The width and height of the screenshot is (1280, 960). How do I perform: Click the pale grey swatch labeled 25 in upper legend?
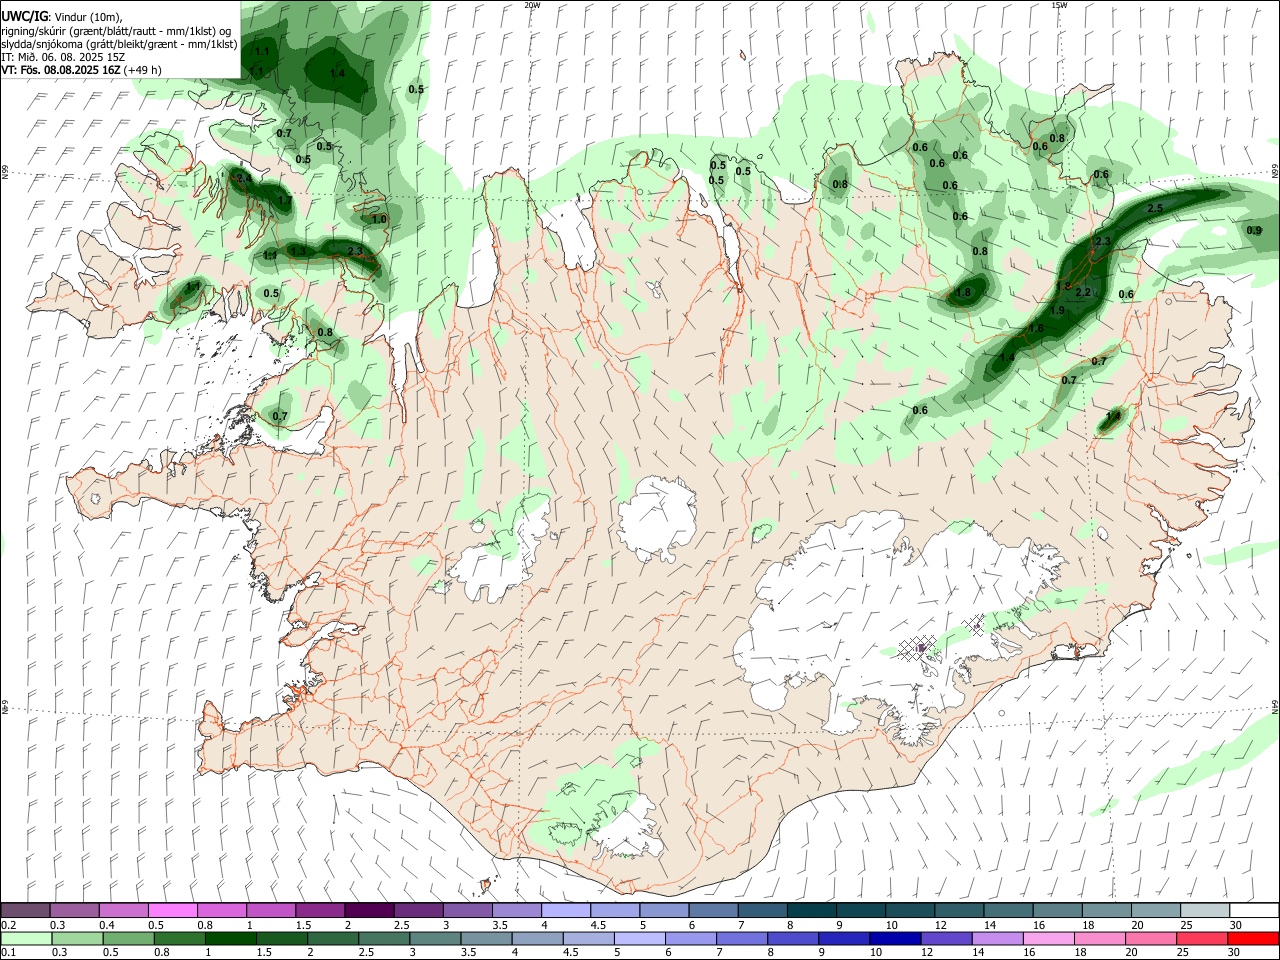pos(1205,910)
